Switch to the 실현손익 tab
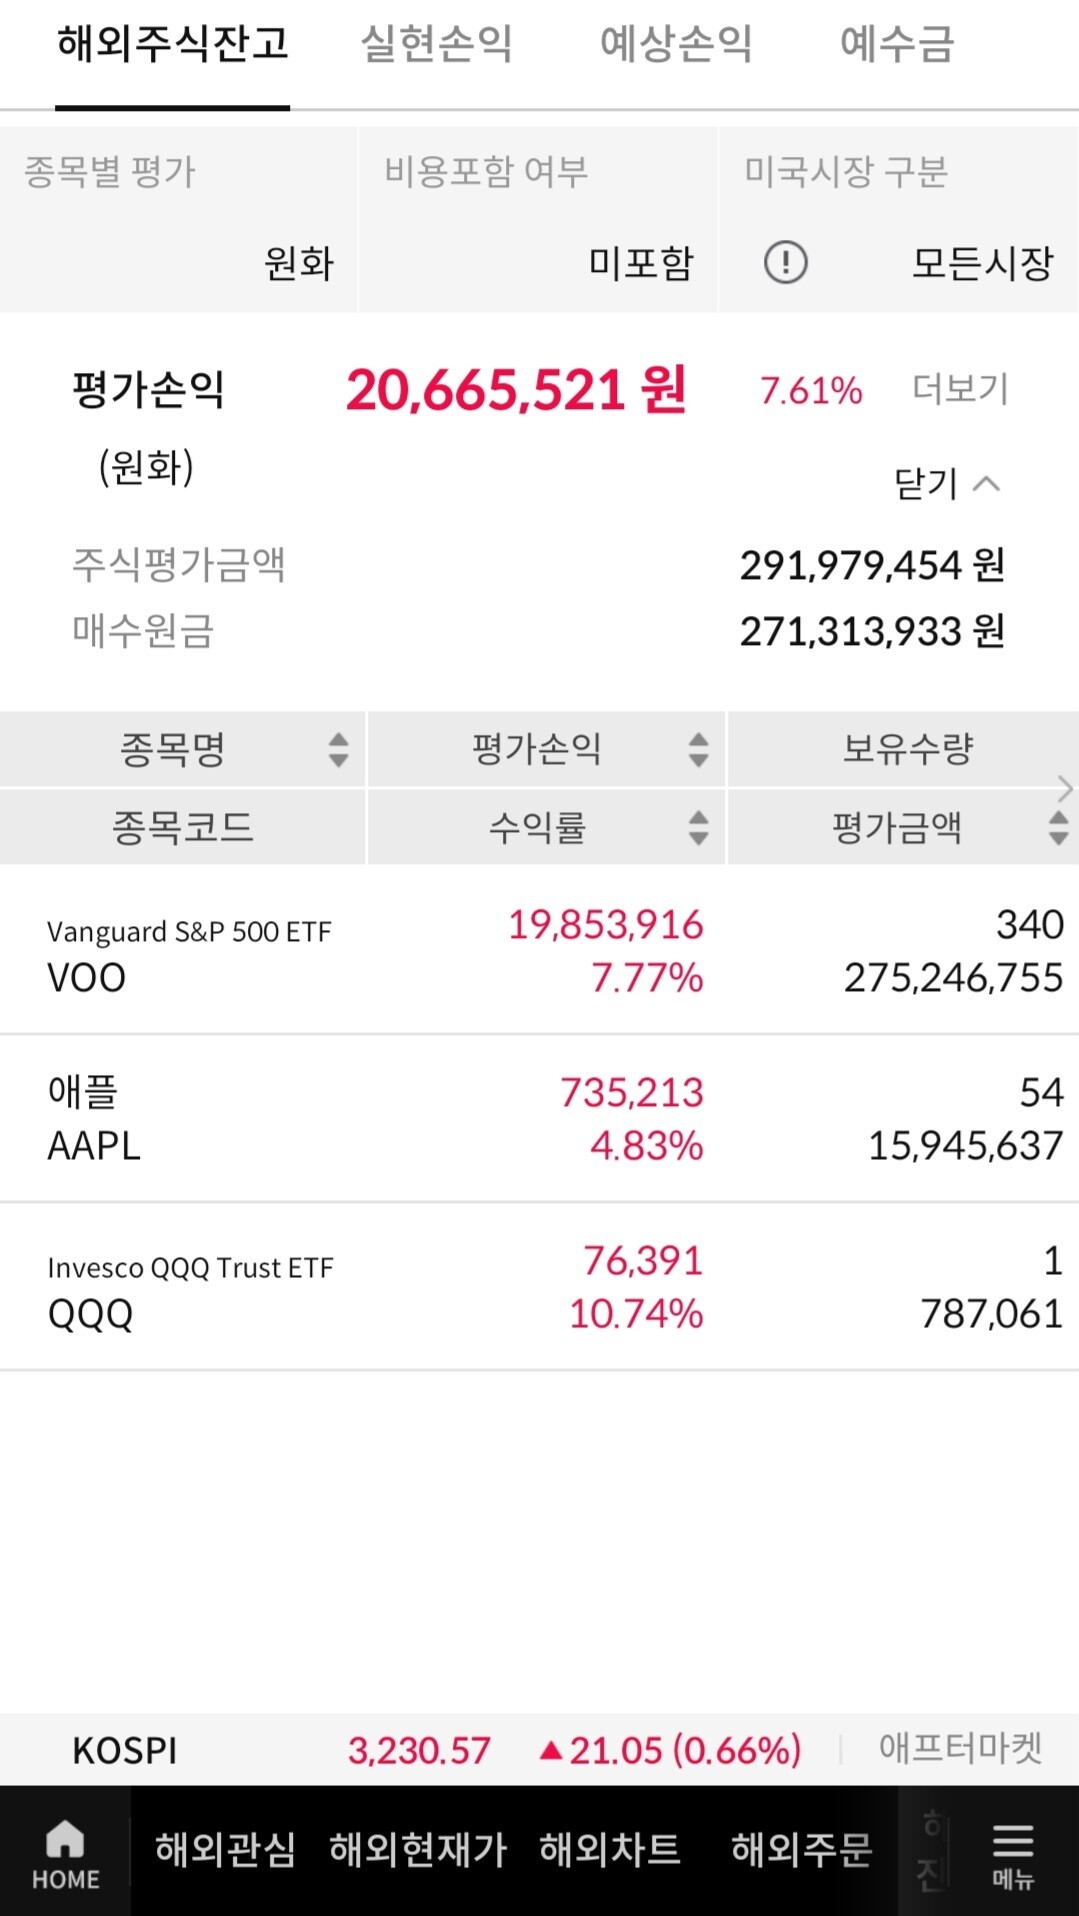Screen dimensions: 1079x1916 tap(436, 45)
